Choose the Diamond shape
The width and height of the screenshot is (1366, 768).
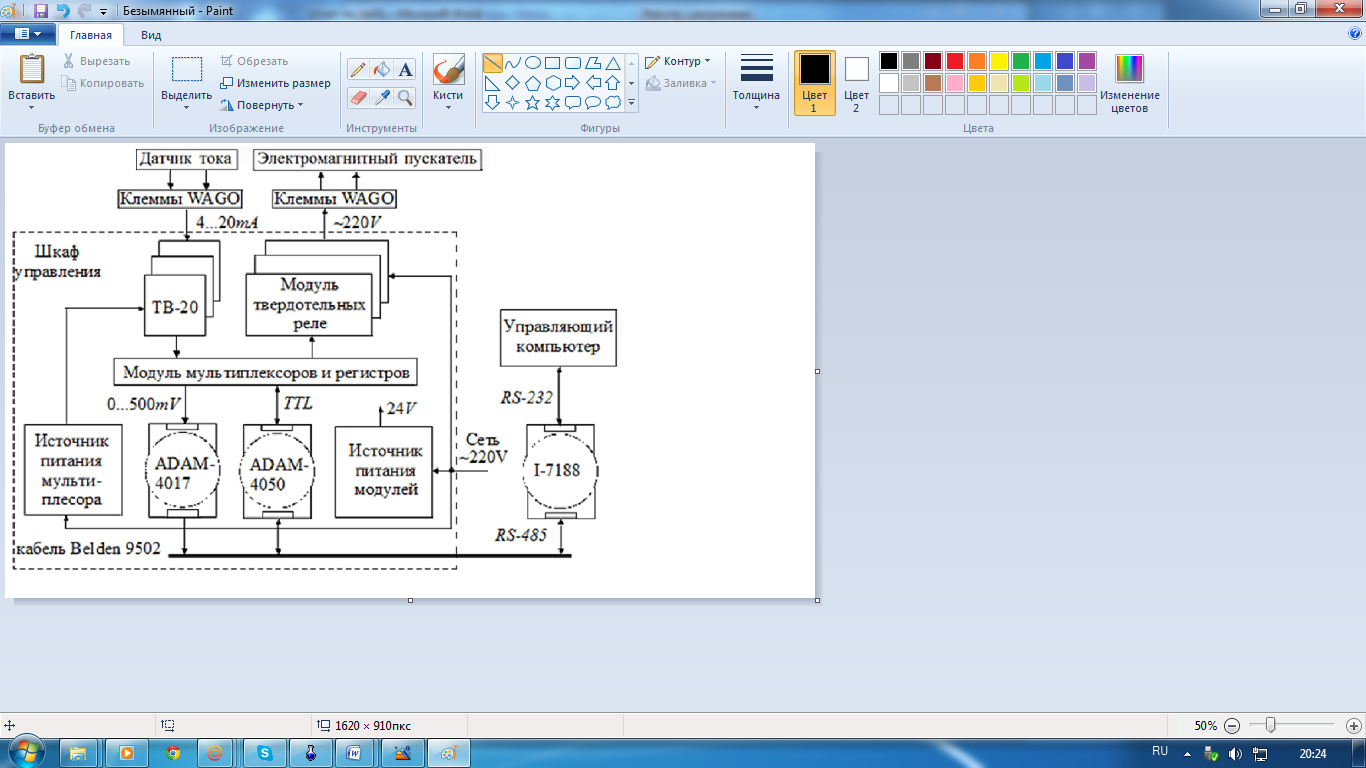pos(513,83)
